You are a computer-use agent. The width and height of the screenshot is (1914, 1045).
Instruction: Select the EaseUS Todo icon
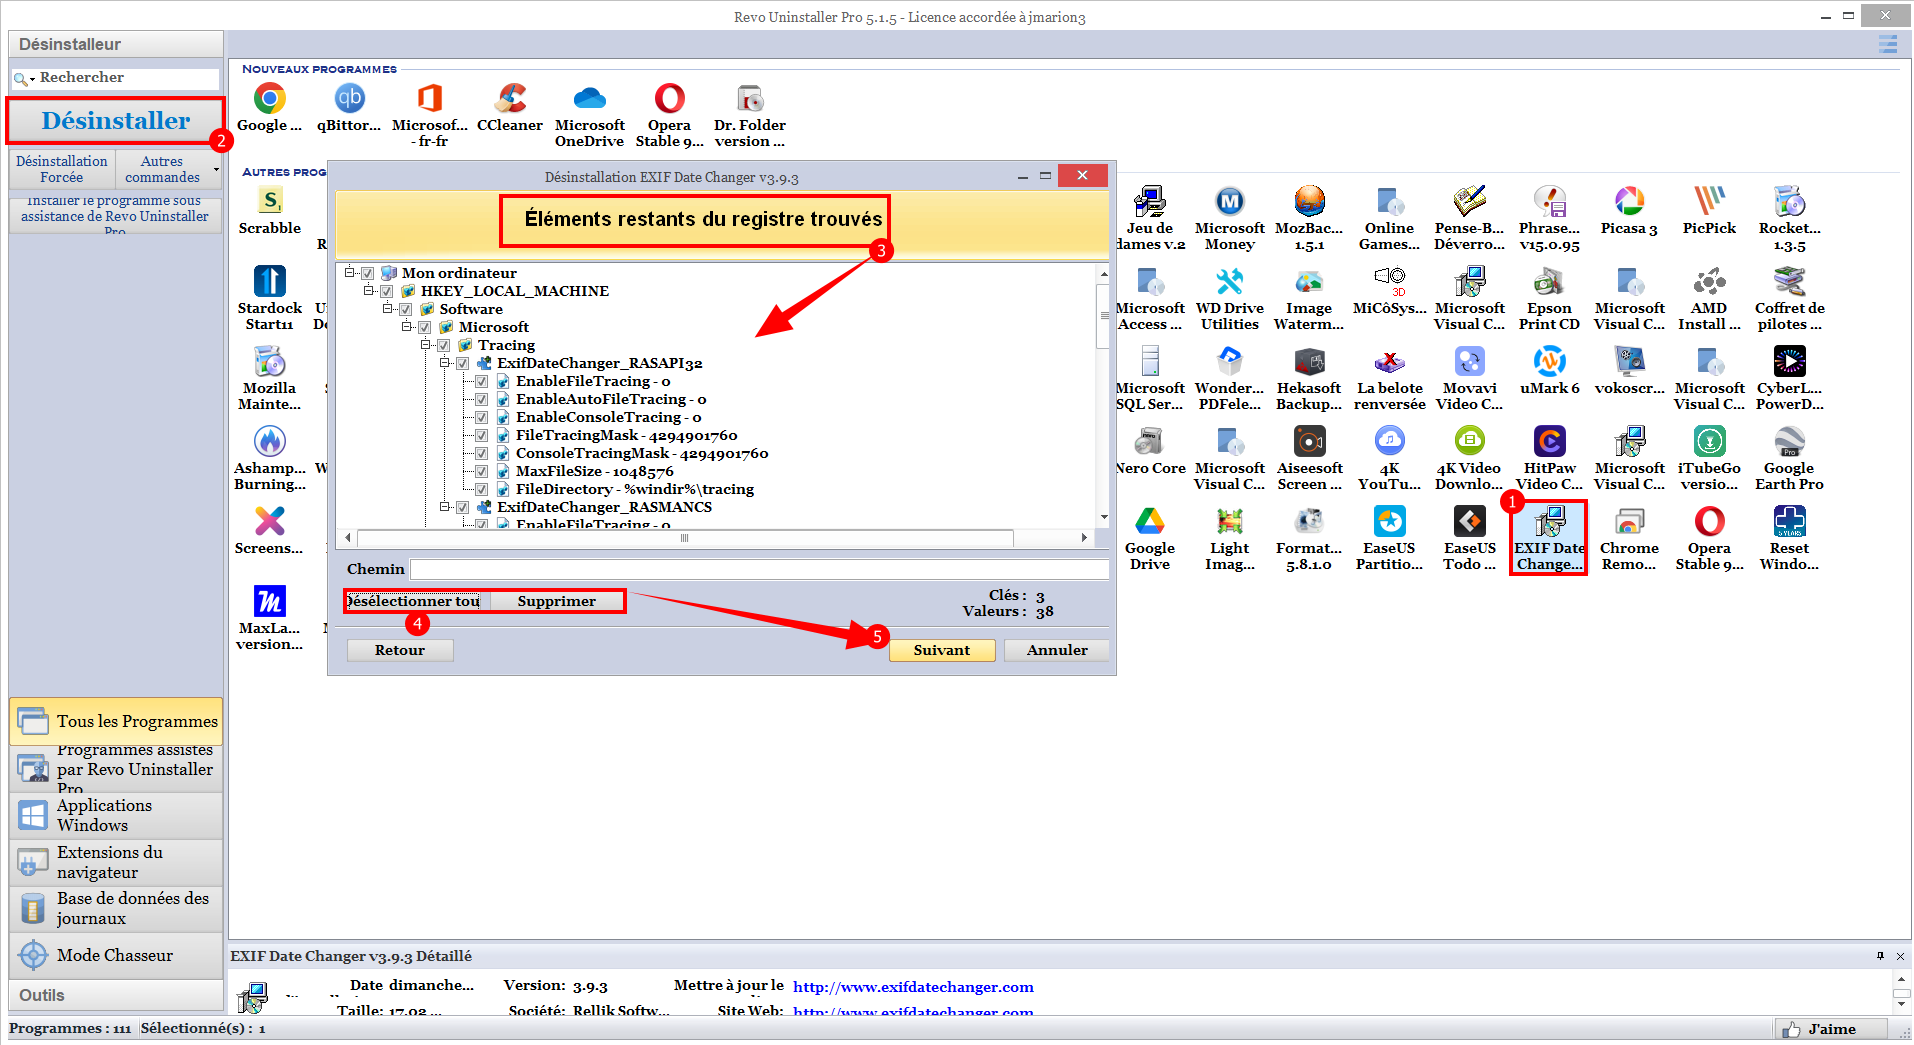(x=1469, y=521)
